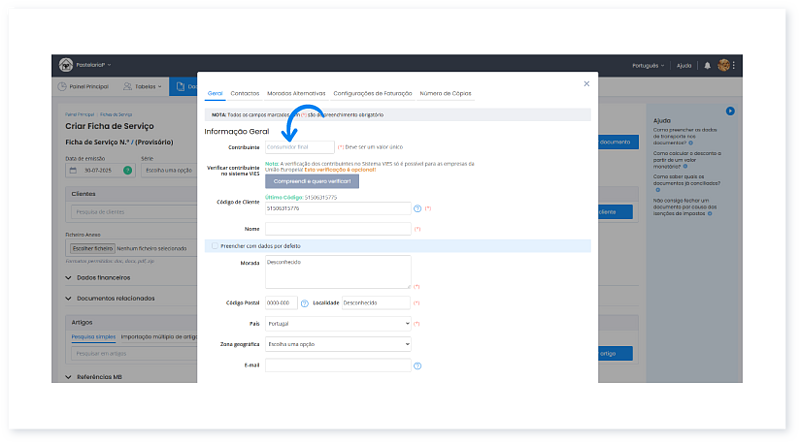Click the Contribuinte input field
Viewport: 800px width, 444px height.
(x=299, y=147)
